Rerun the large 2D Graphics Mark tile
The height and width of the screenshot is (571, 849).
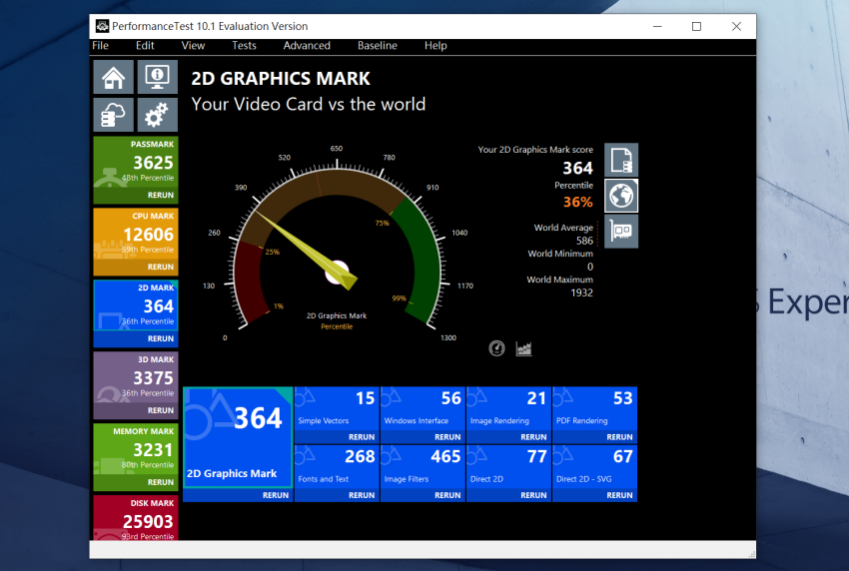(276, 495)
